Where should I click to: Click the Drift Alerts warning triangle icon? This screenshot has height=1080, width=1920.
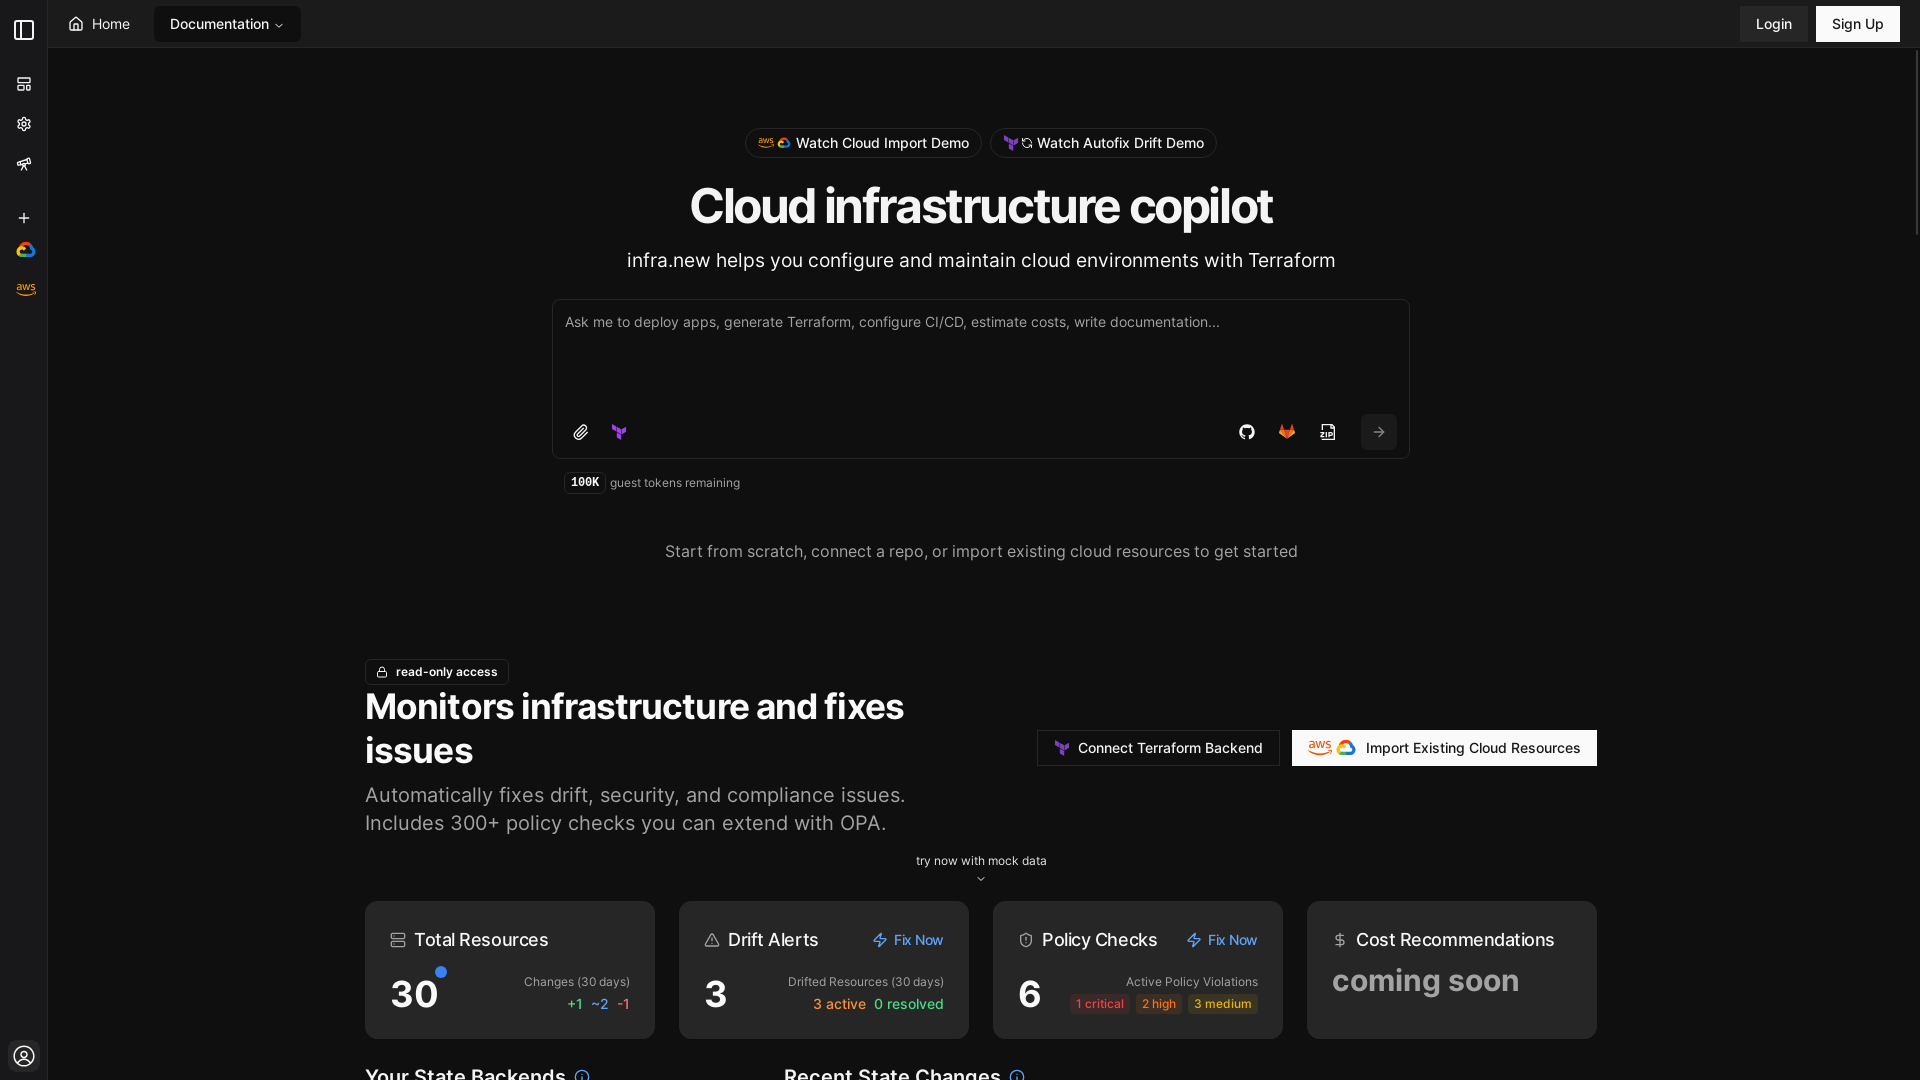712,940
